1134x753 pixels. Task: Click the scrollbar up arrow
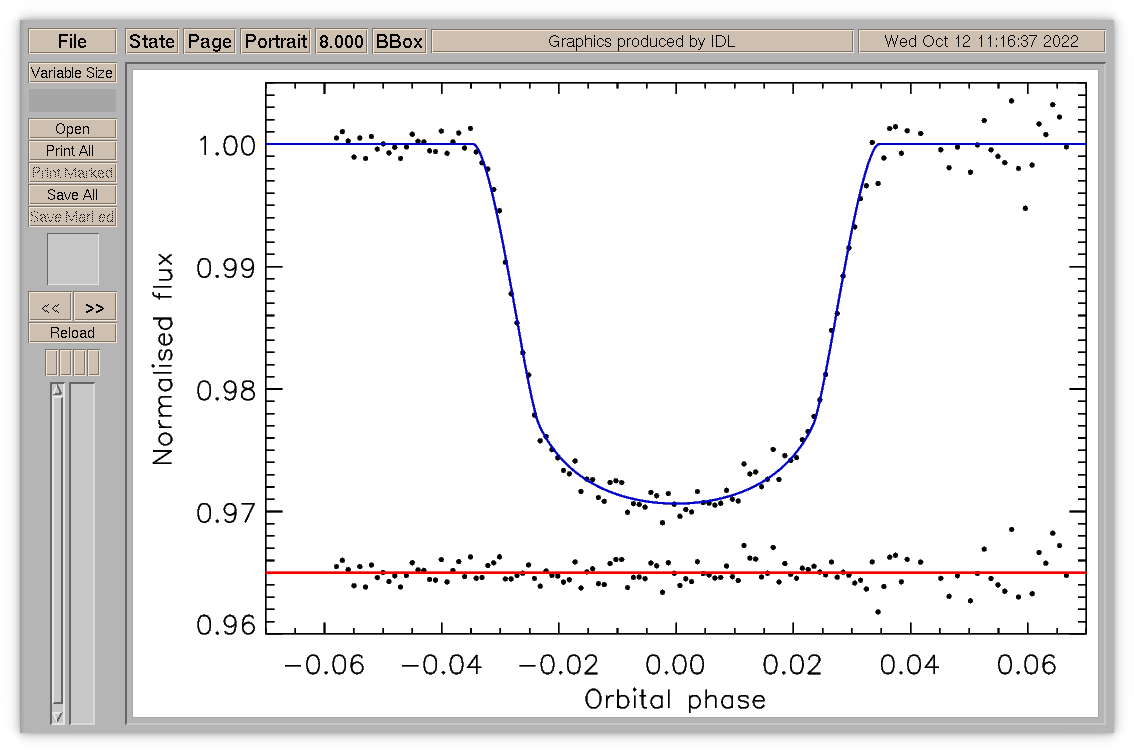click(58, 390)
